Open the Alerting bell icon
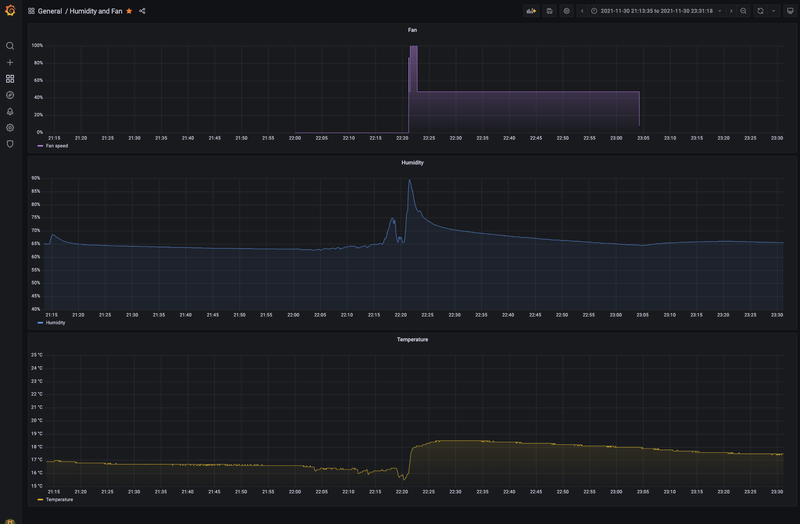This screenshot has width=800, height=524. coord(10,111)
